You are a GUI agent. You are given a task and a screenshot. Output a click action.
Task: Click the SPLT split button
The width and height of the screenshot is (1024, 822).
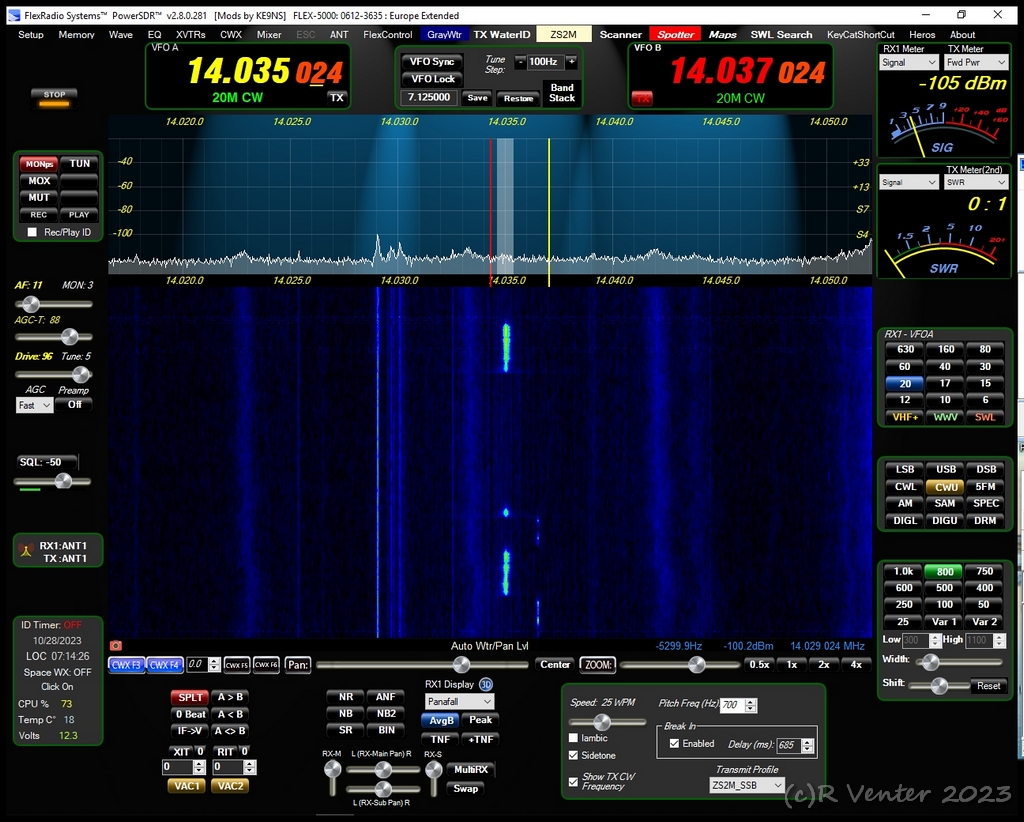click(x=190, y=697)
